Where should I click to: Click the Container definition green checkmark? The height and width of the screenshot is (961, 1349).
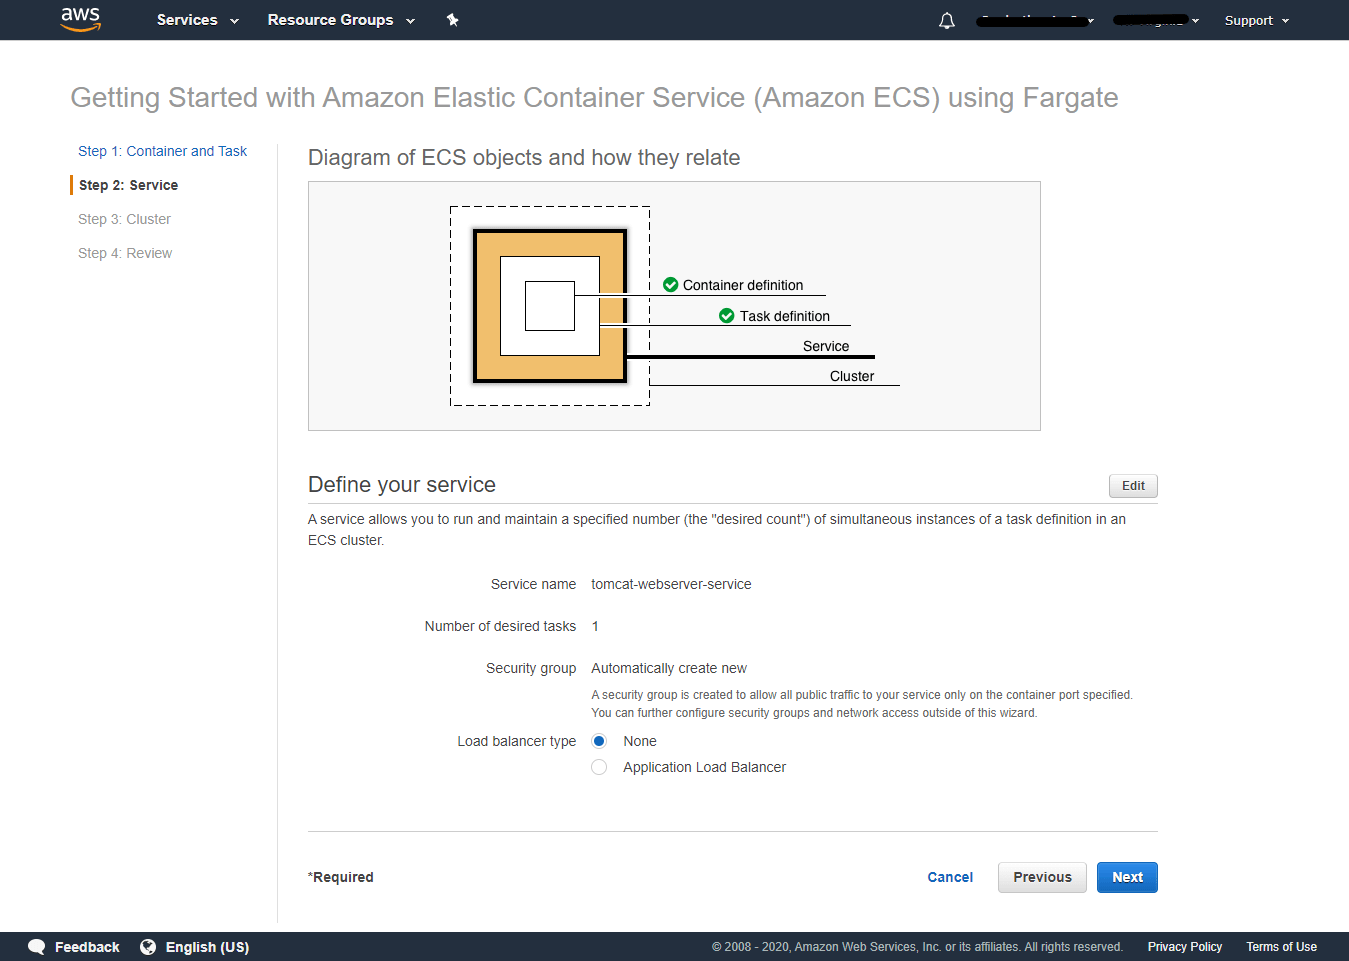671,285
